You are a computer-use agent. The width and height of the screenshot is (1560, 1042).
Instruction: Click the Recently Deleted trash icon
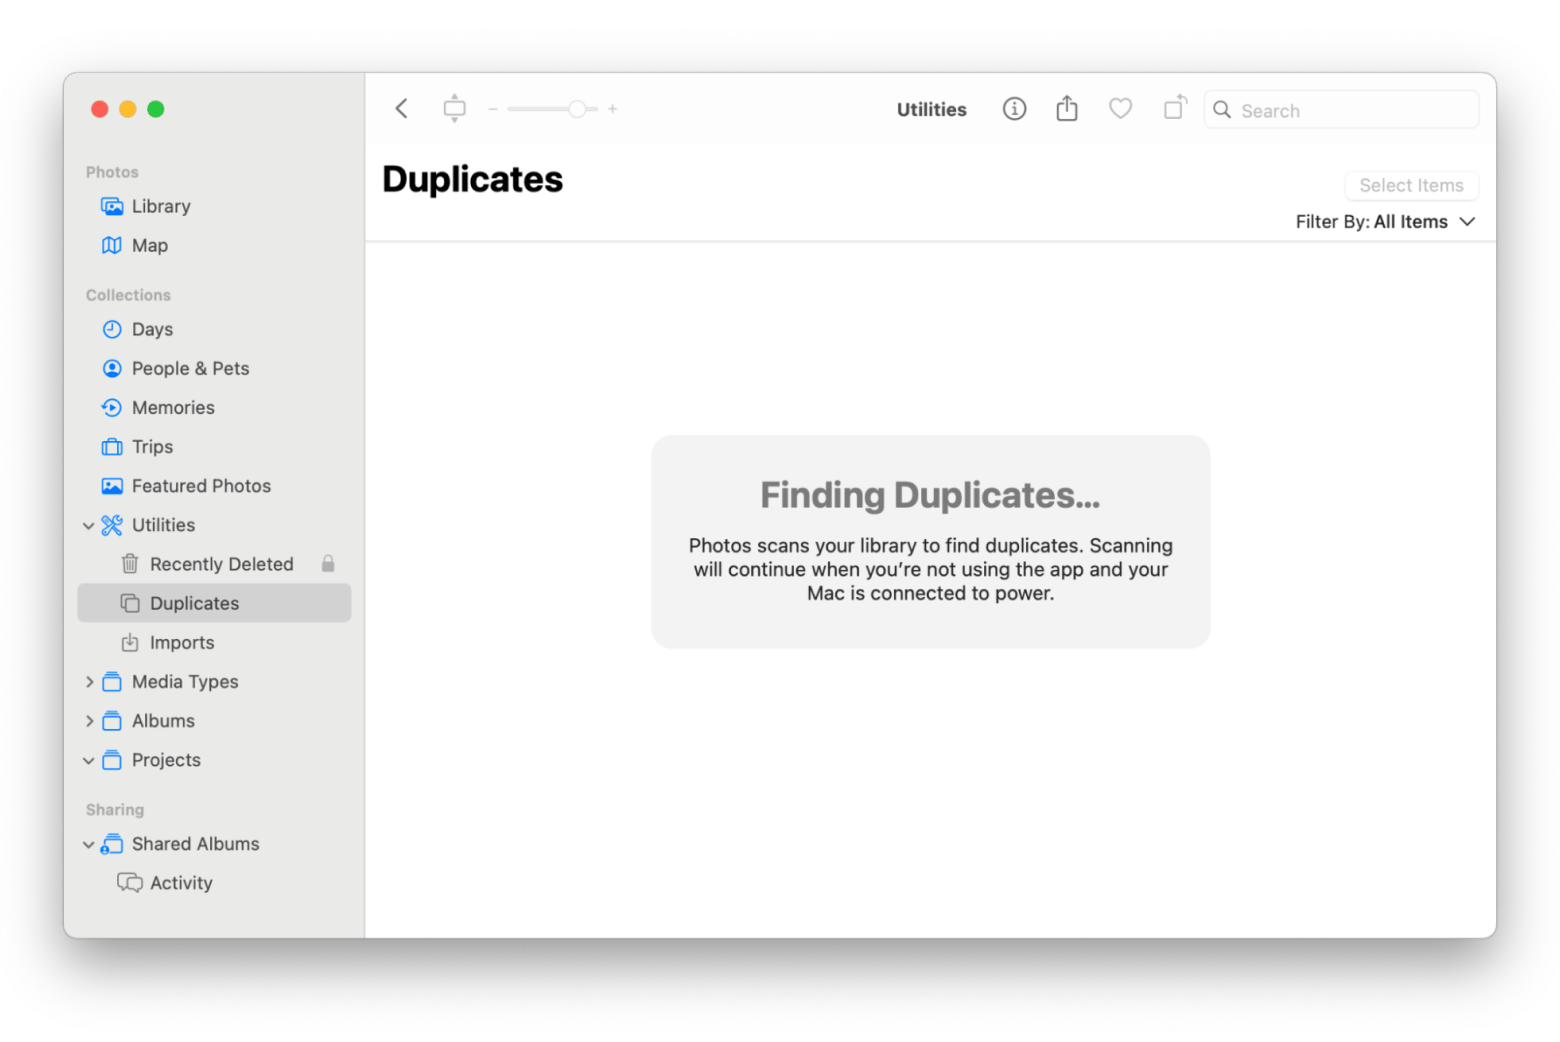130,564
